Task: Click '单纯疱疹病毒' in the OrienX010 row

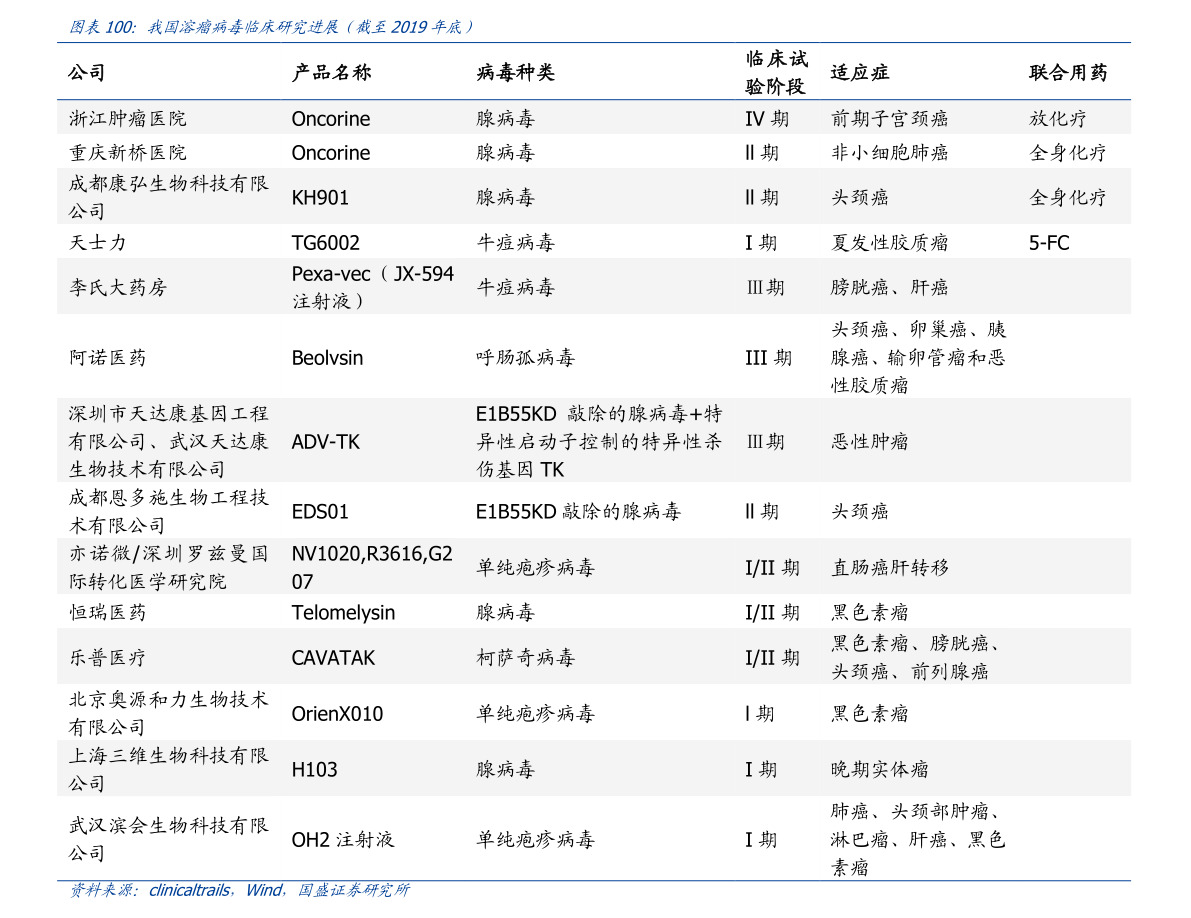Action: [x=535, y=713]
